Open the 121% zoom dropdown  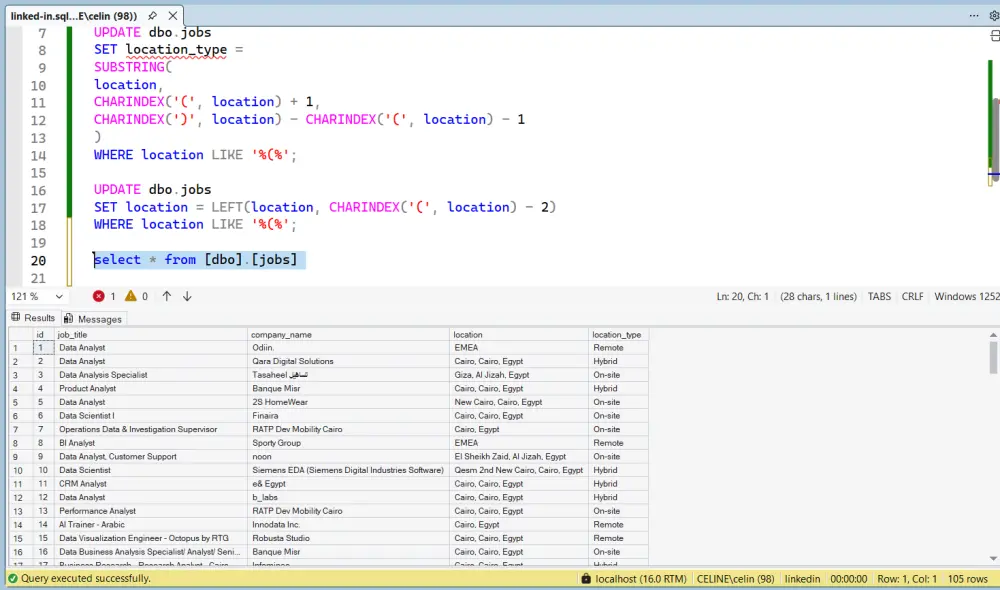[x=37, y=296]
